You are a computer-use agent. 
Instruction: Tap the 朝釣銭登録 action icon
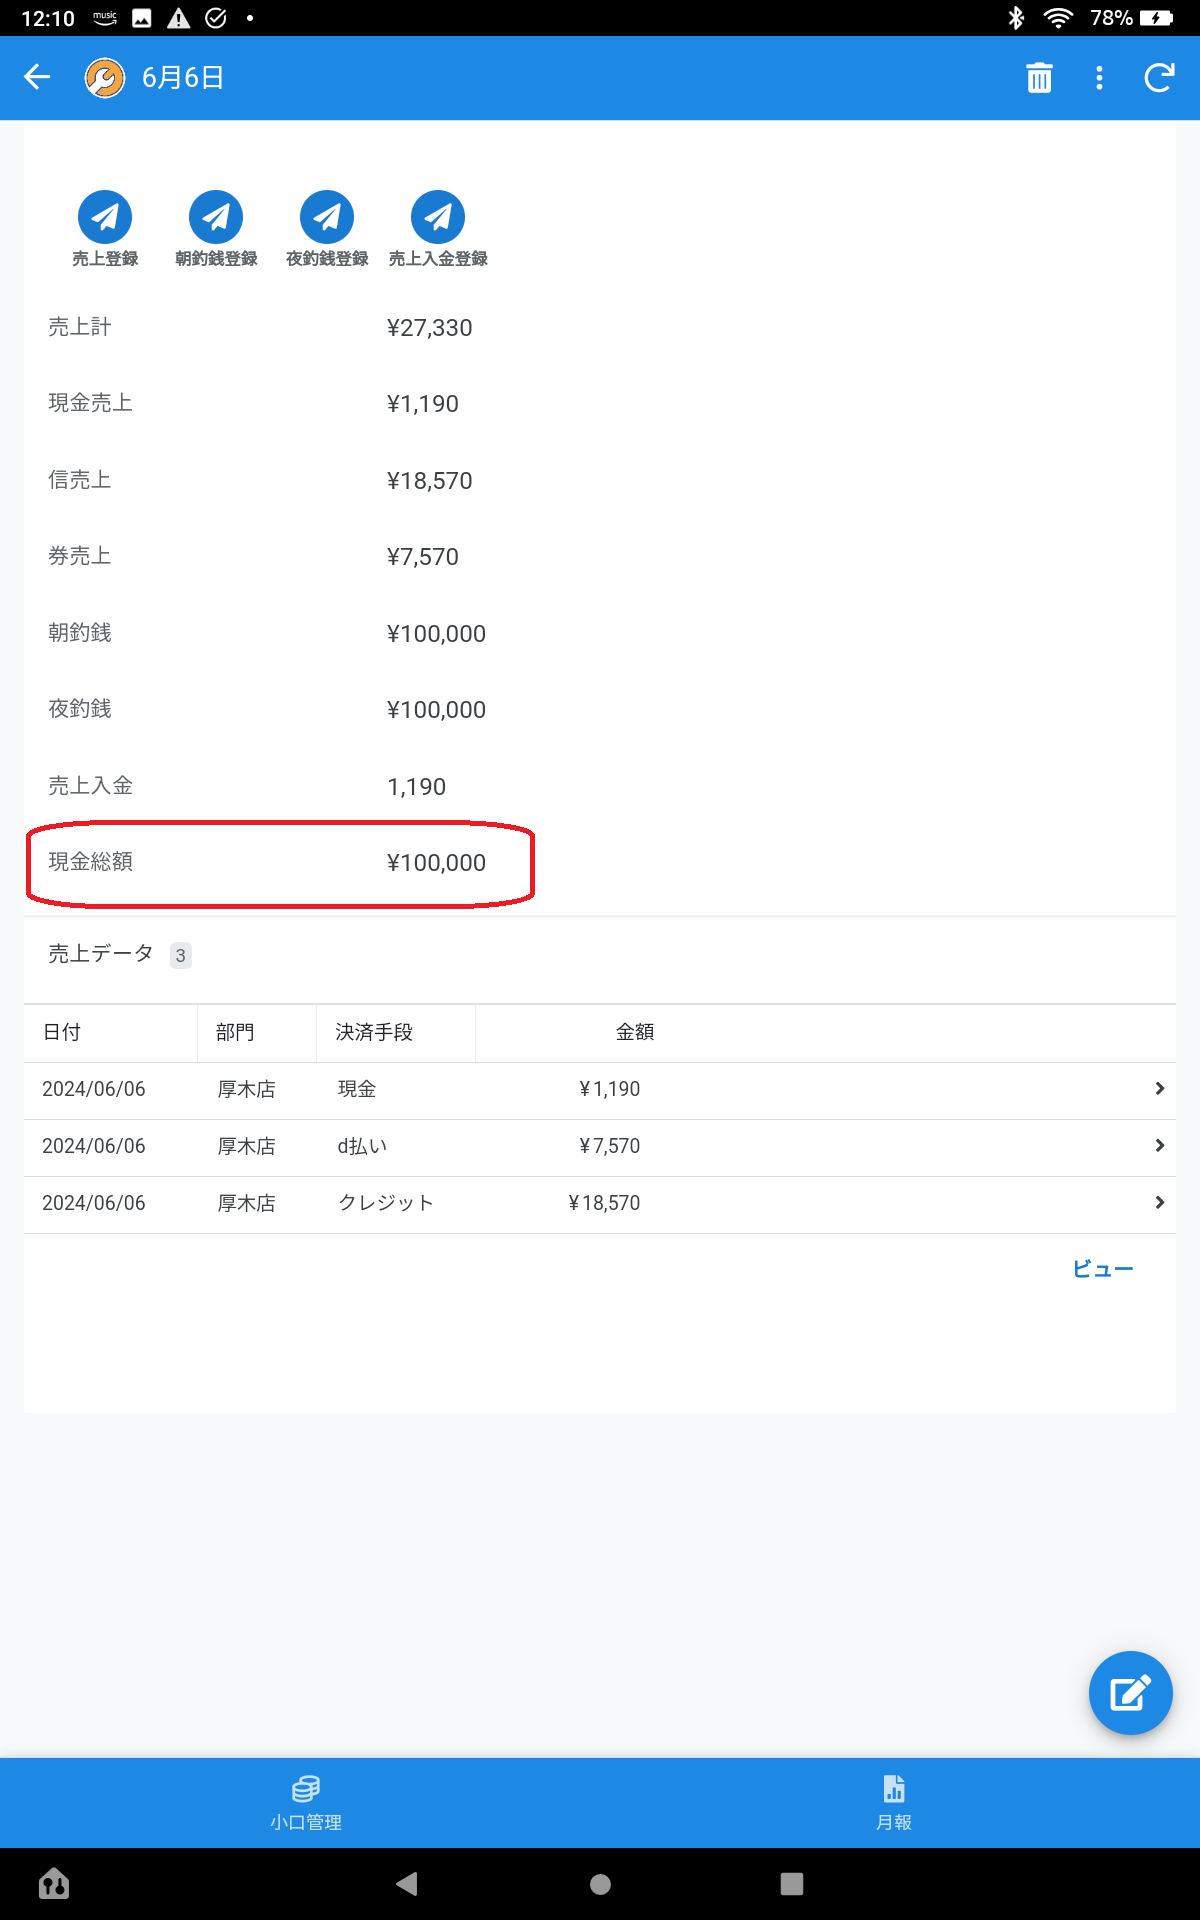pyautogui.click(x=216, y=217)
